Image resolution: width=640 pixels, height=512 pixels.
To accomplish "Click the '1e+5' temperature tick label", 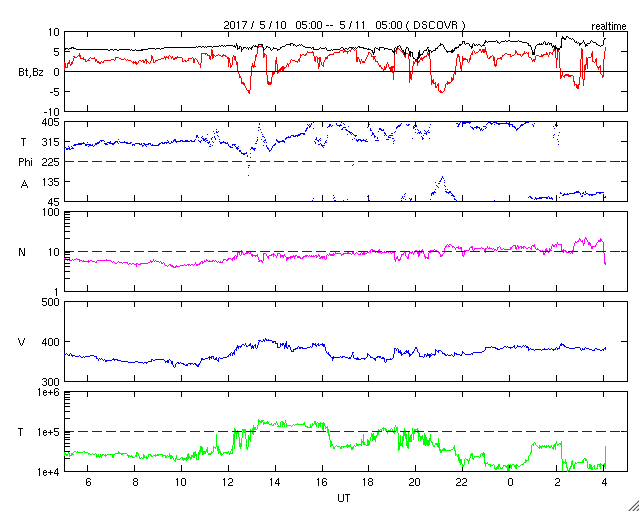I will point(50,432).
